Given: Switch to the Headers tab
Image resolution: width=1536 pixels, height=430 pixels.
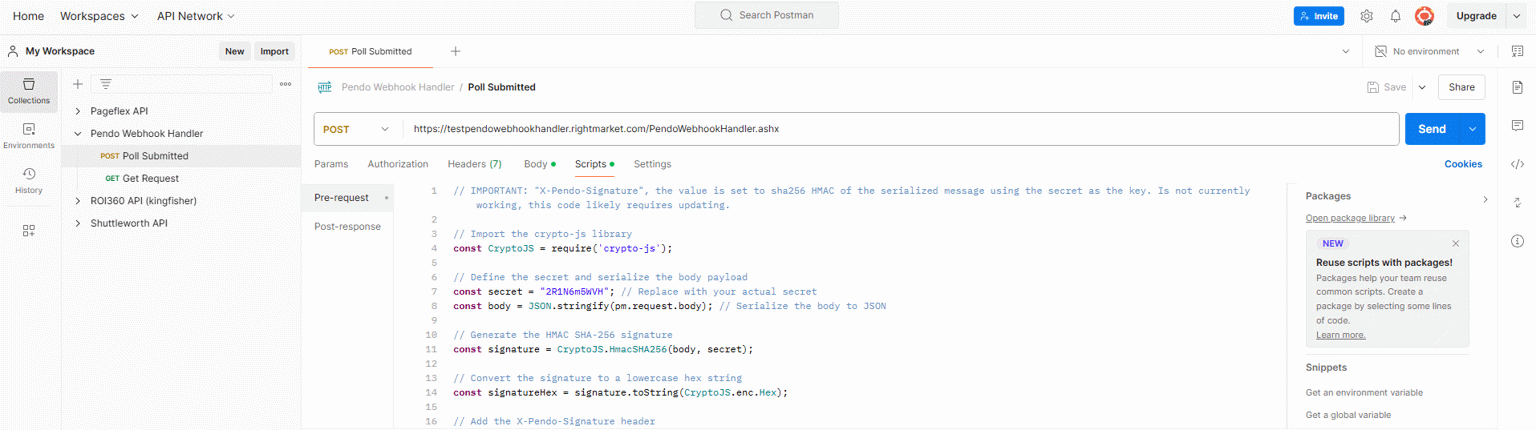Looking at the screenshot, I should (474, 164).
